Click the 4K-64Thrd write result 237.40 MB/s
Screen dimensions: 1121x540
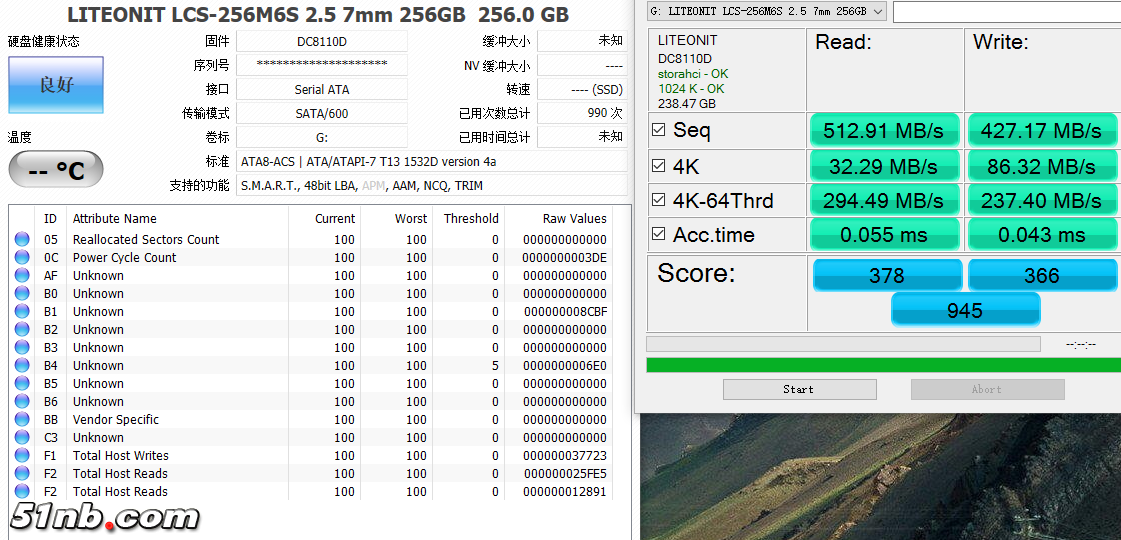pos(1042,201)
